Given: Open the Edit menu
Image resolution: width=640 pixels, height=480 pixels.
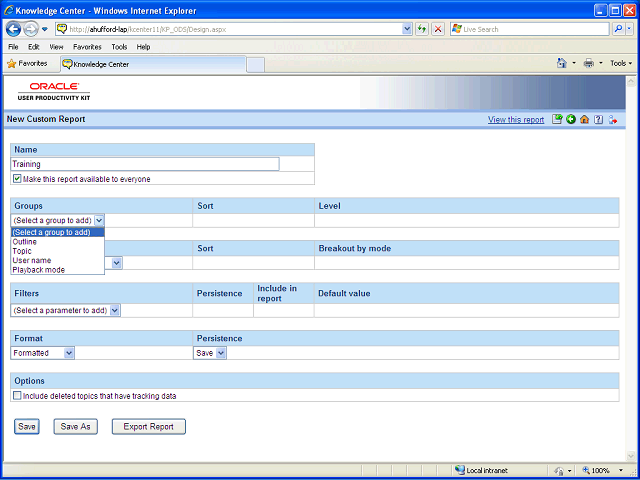Looking at the screenshot, I should (34, 47).
